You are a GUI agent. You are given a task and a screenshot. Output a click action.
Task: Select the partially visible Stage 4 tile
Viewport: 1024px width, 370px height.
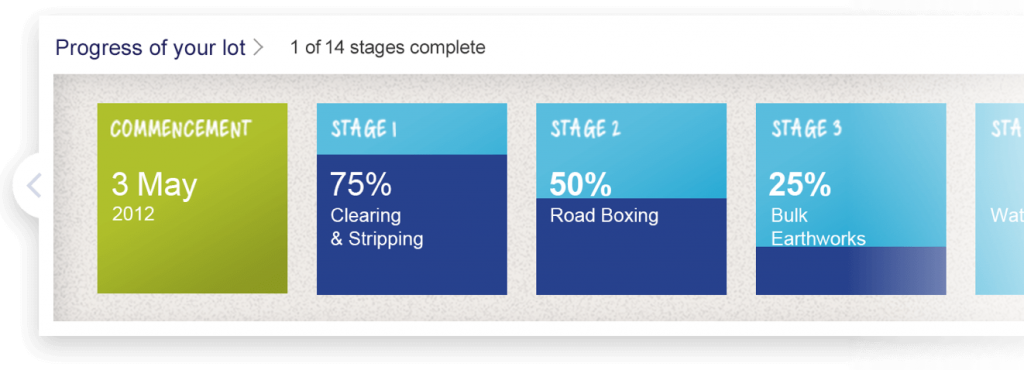[999, 198]
